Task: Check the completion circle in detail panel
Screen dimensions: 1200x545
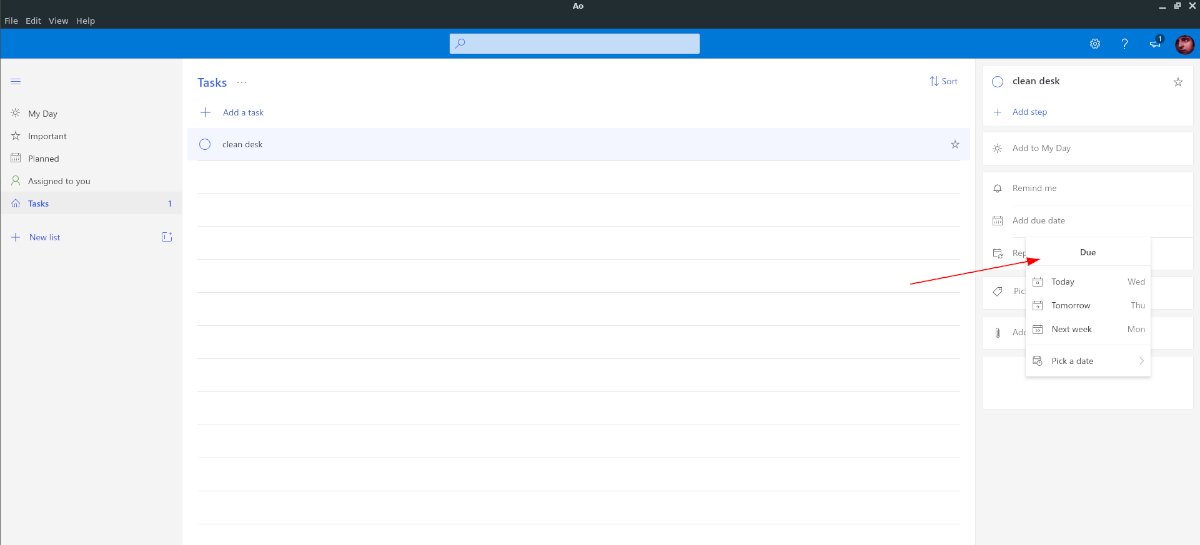Action: 997,82
